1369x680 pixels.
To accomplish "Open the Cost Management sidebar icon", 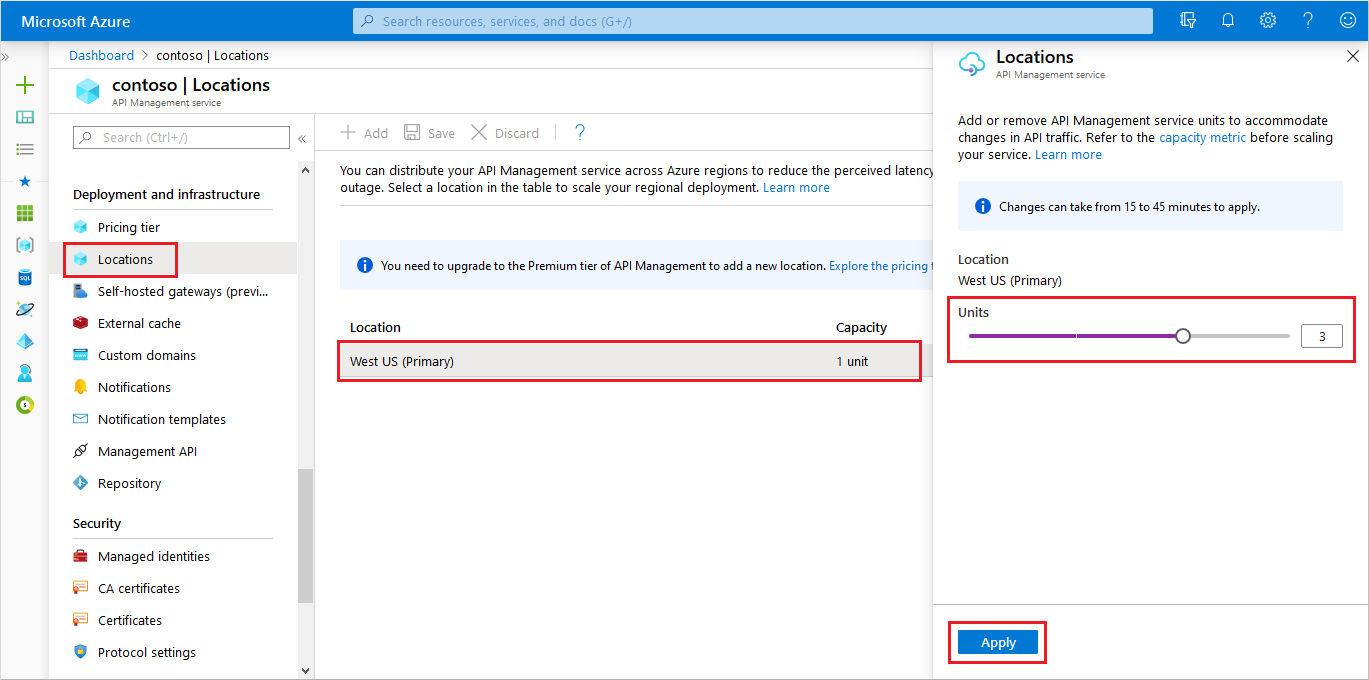I will [x=24, y=405].
